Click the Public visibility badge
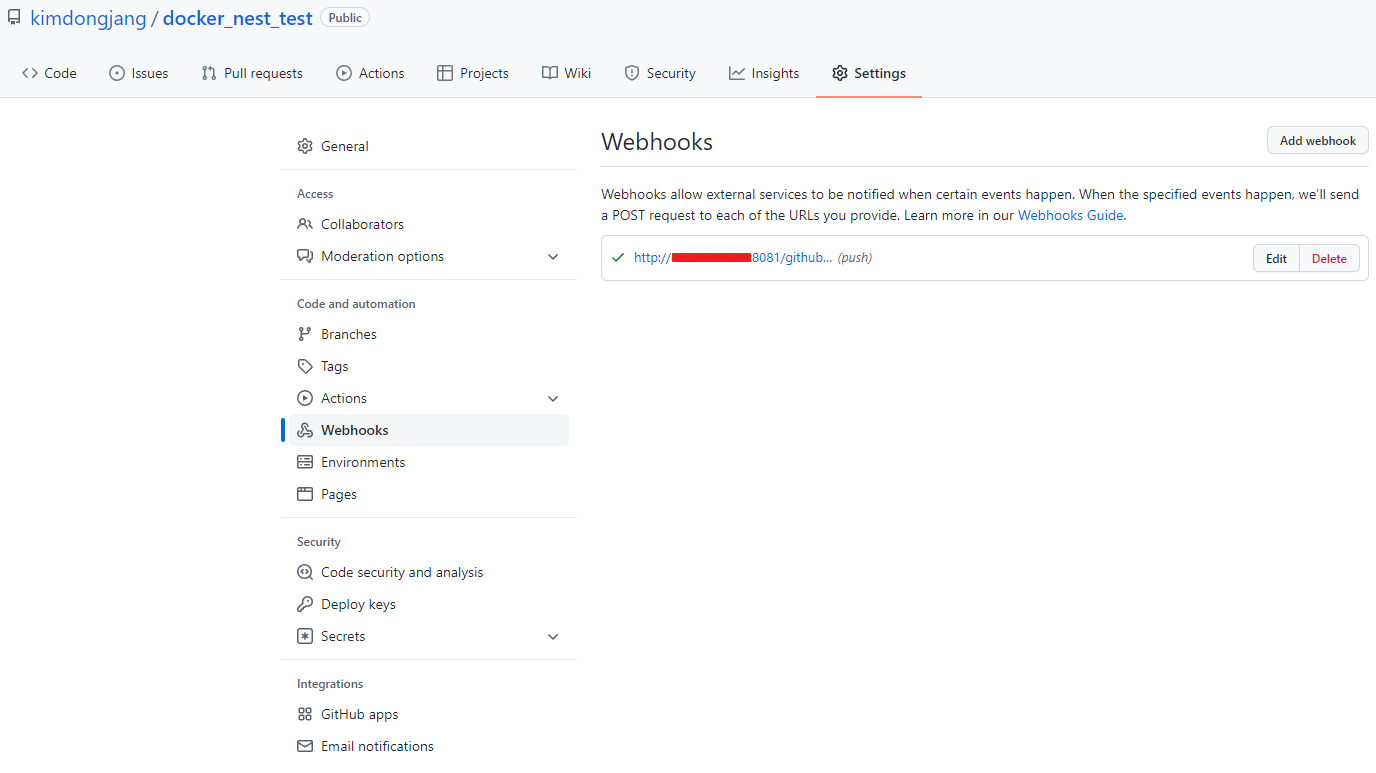 345,18
